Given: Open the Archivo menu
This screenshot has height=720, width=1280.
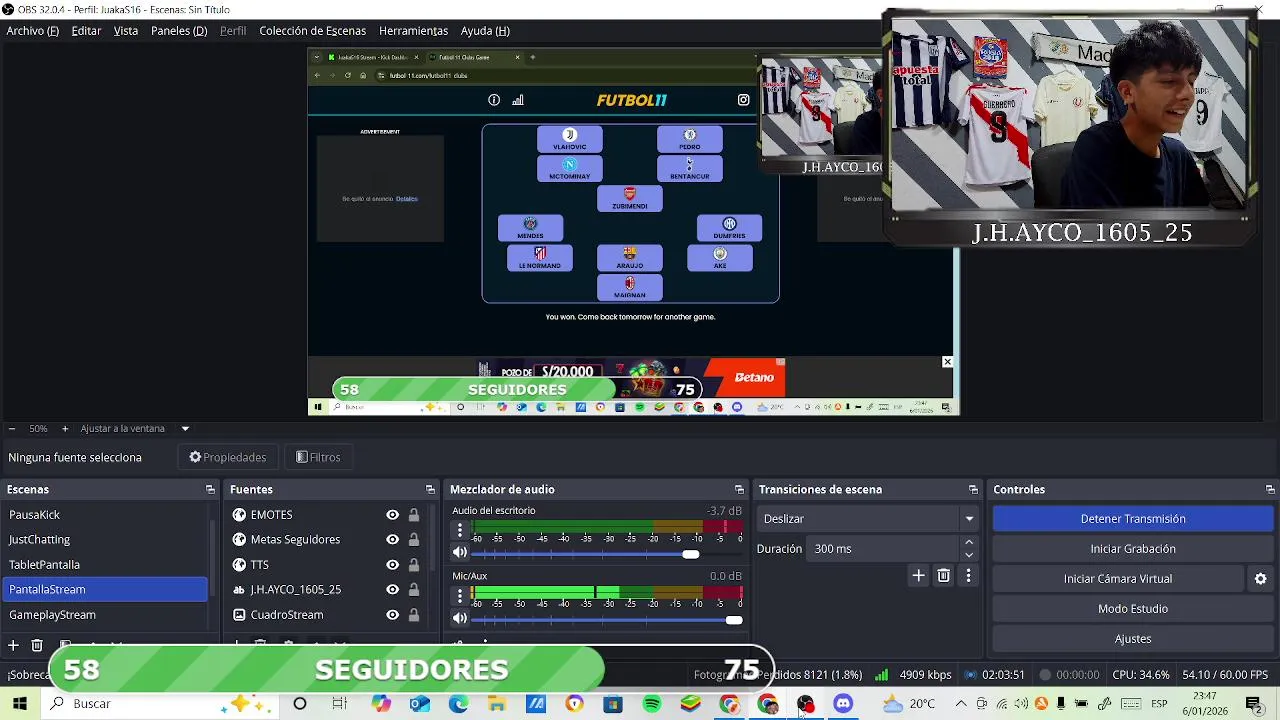Looking at the screenshot, I should (33, 31).
